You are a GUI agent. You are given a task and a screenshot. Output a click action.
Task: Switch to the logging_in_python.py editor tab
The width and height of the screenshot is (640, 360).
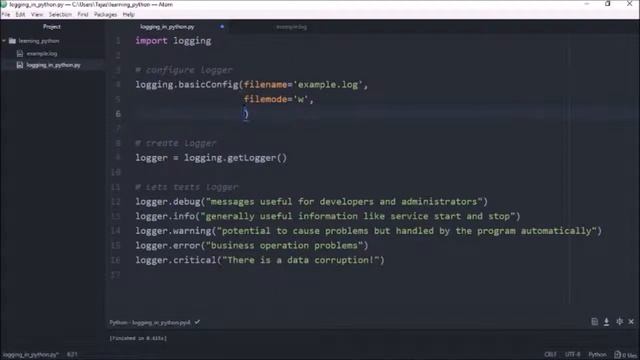click(167, 27)
